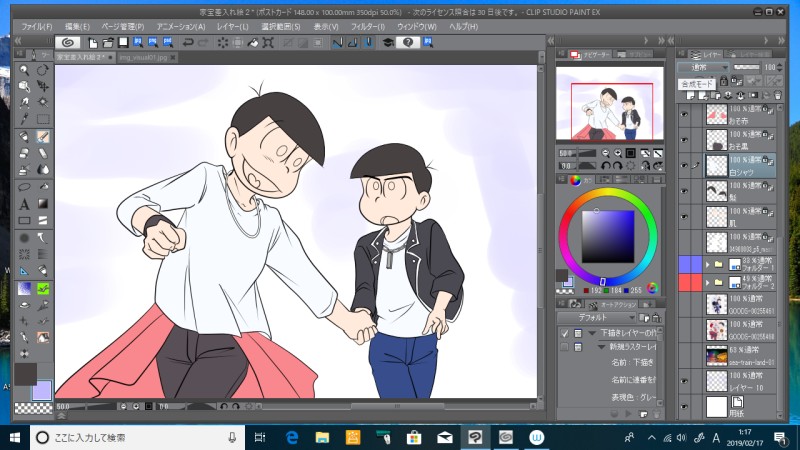Collapse the tool palette with double arrows
The height and width of the screenshot is (450, 800).
click(x=18, y=41)
